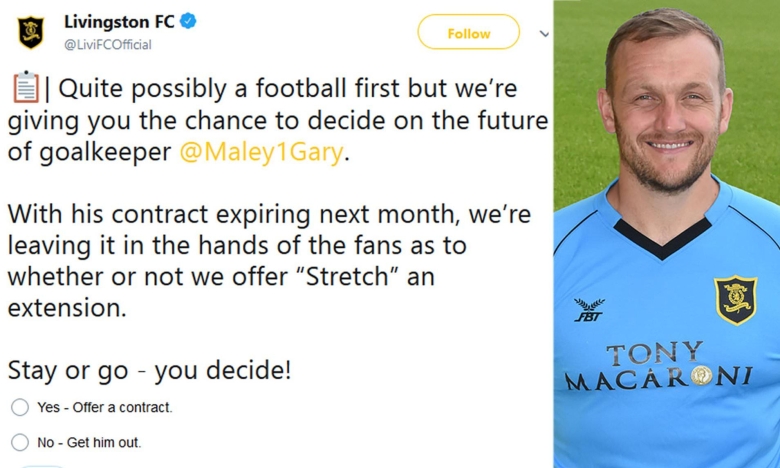The height and width of the screenshot is (468, 780).
Task: Click the 'No - Get him out.' label text
Action: 89,442
